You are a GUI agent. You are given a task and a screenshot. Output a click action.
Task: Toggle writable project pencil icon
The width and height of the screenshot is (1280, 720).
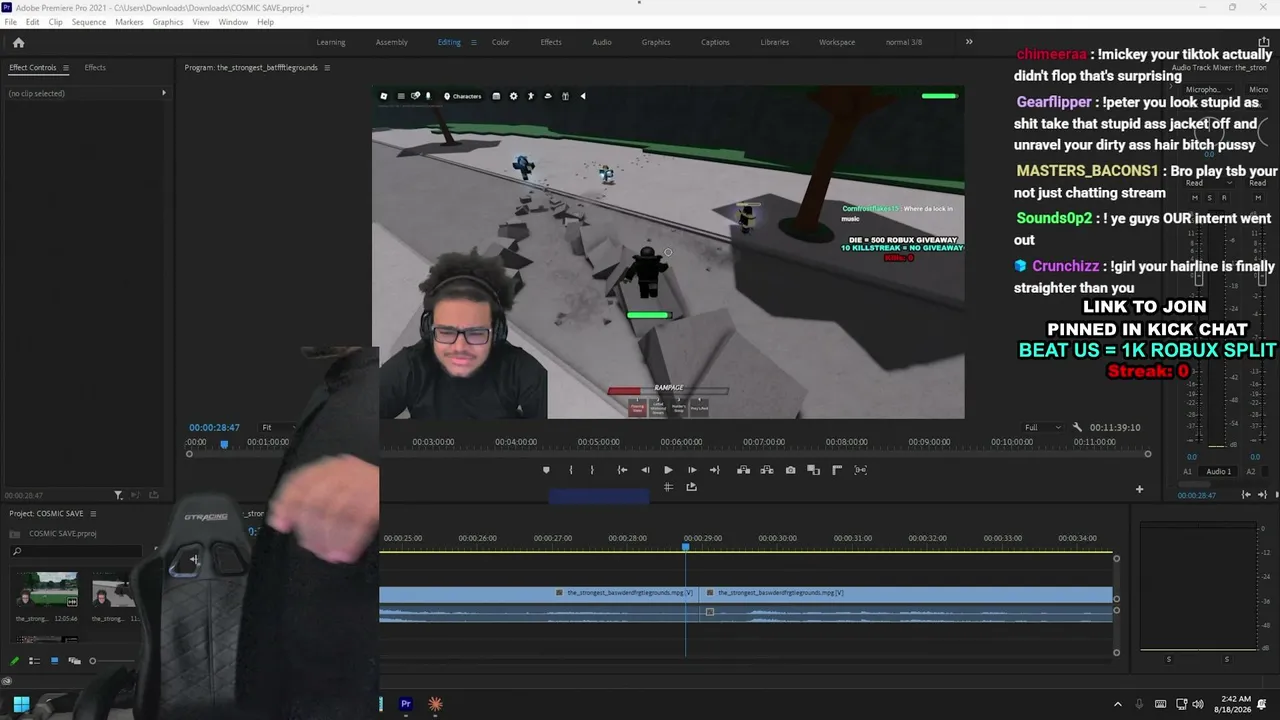14,661
